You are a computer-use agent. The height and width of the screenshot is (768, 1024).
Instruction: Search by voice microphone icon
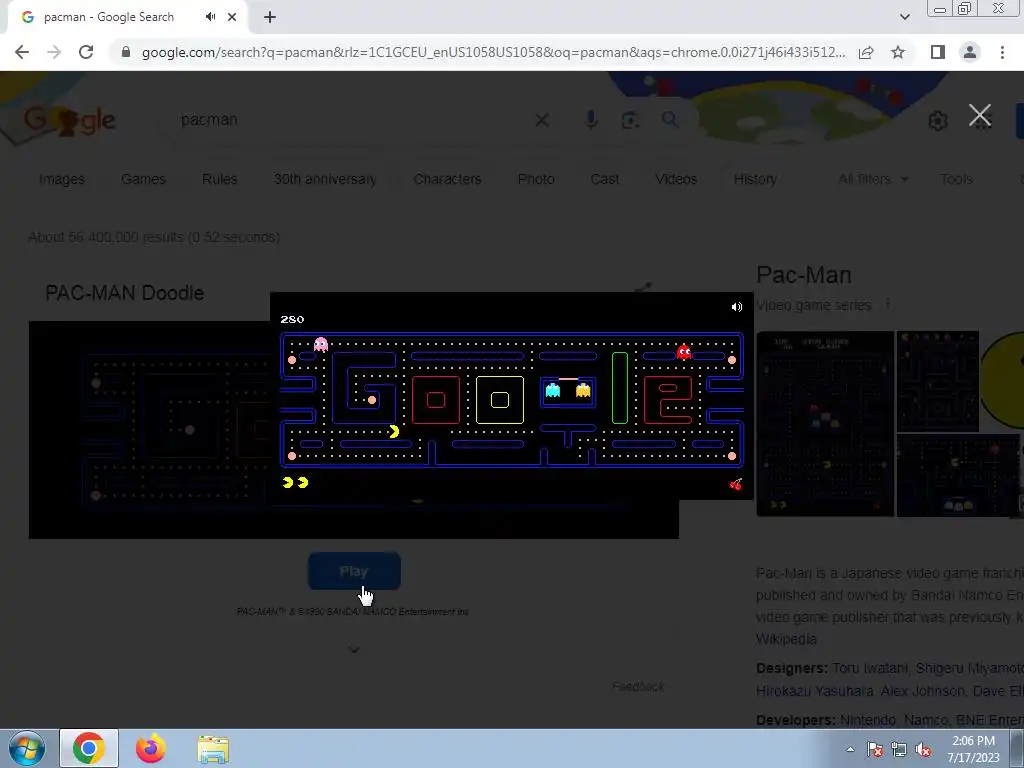click(591, 120)
